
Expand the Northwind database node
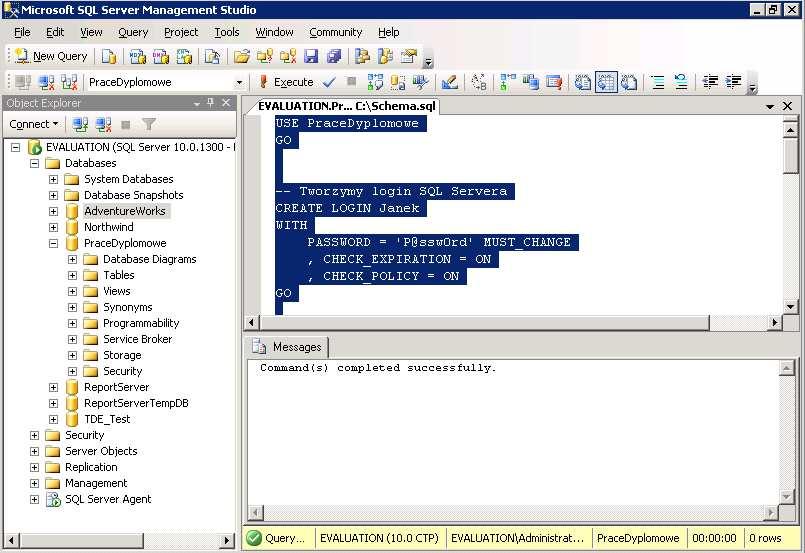pyautogui.click(x=53, y=227)
